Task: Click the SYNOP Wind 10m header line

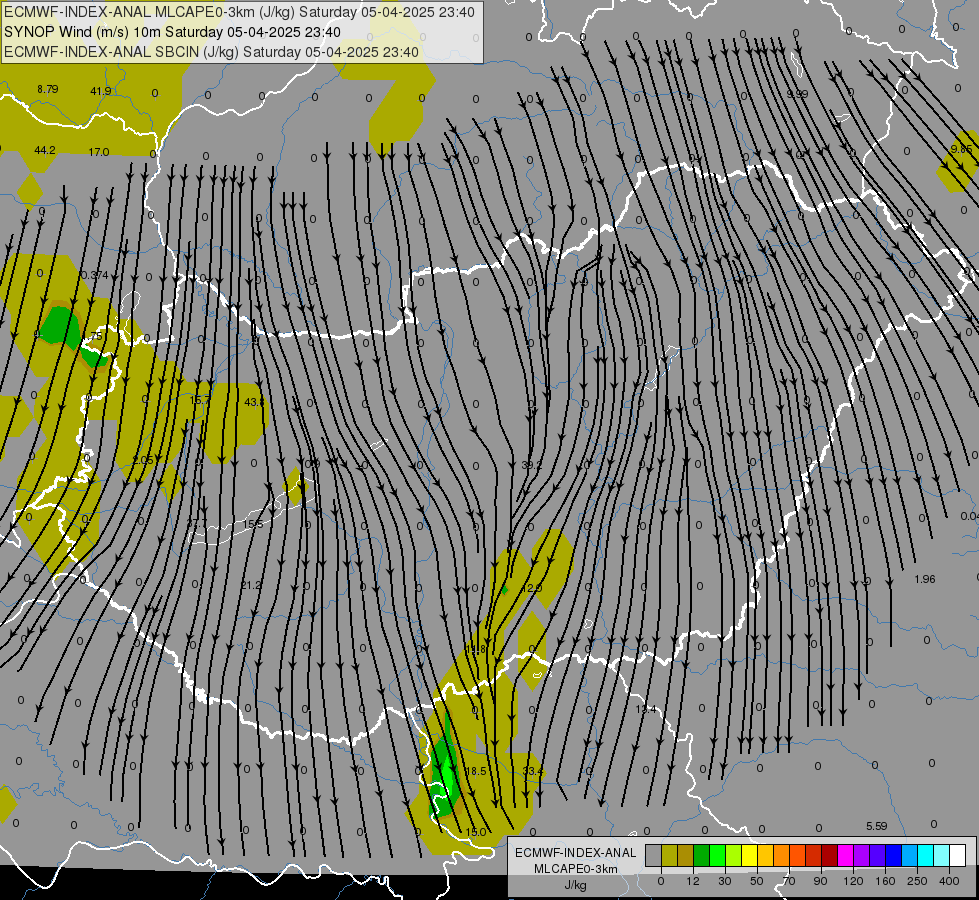Action: coord(172,32)
